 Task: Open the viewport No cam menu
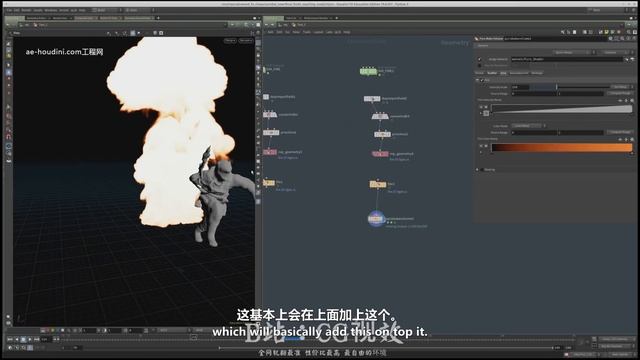[x=246, y=41]
